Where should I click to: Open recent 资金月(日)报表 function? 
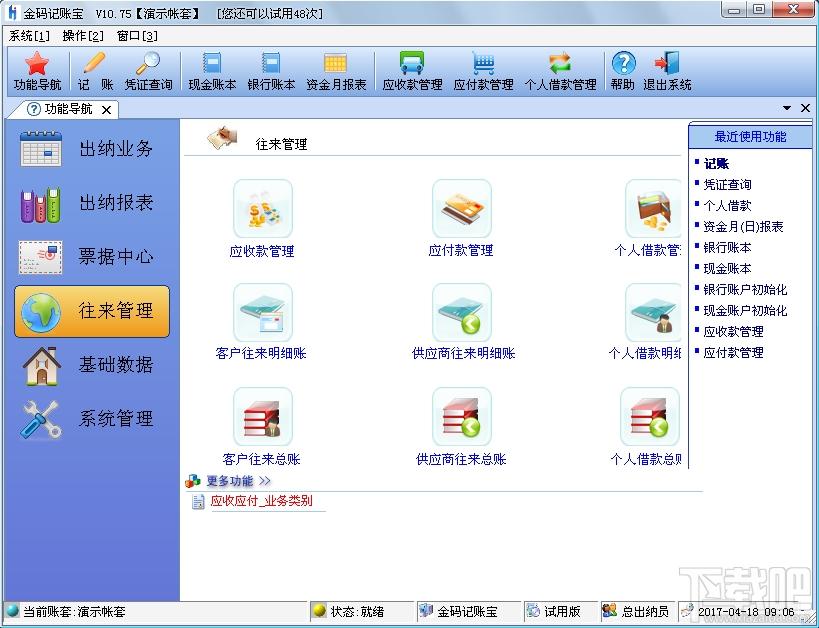pos(743,226)
